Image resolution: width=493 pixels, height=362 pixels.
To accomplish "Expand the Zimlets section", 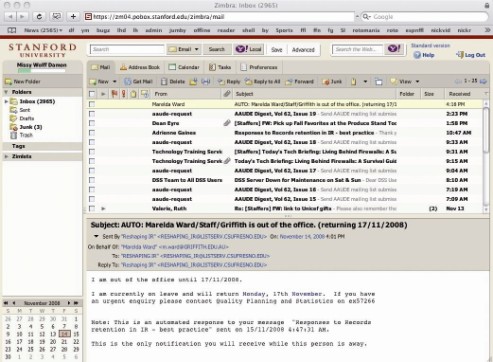I will [6, 156].
